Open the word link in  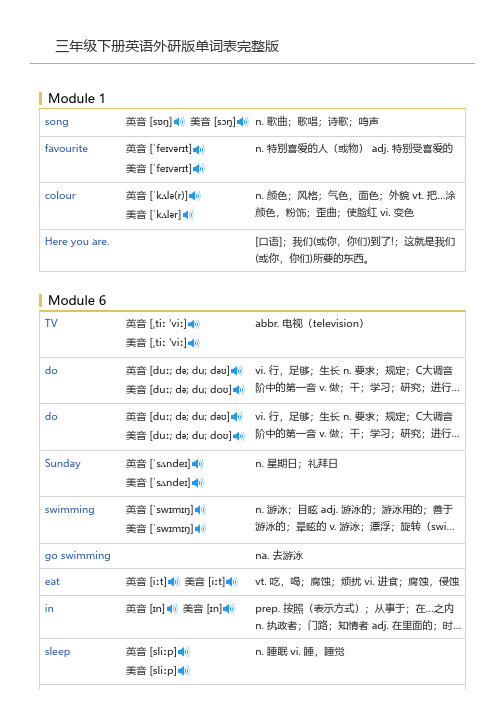coord(49,608)
